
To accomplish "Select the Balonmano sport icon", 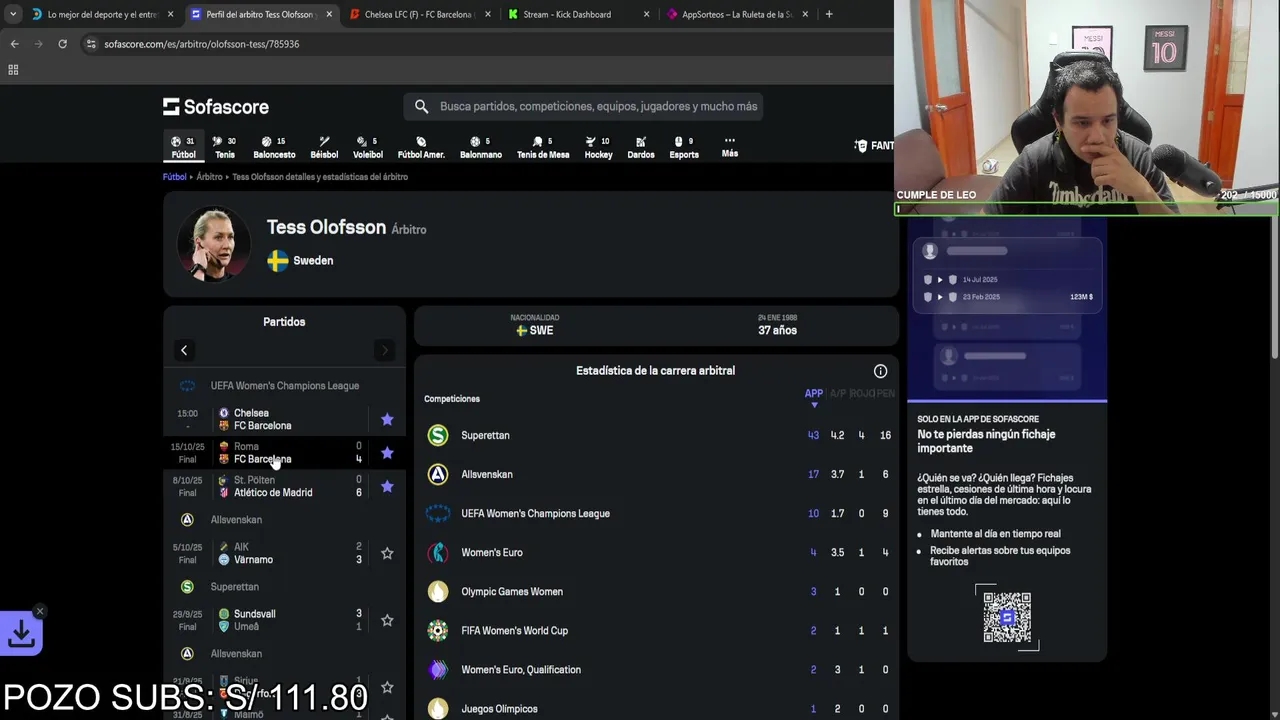I will click(481, 147).
